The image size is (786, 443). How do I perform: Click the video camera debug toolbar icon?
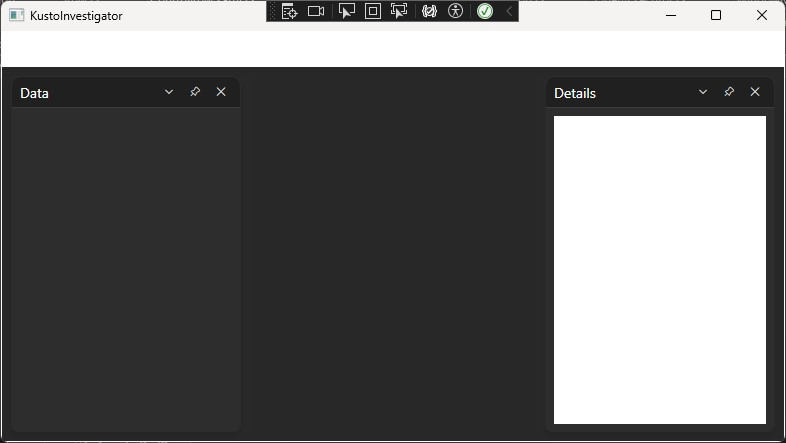pos(316,11)
